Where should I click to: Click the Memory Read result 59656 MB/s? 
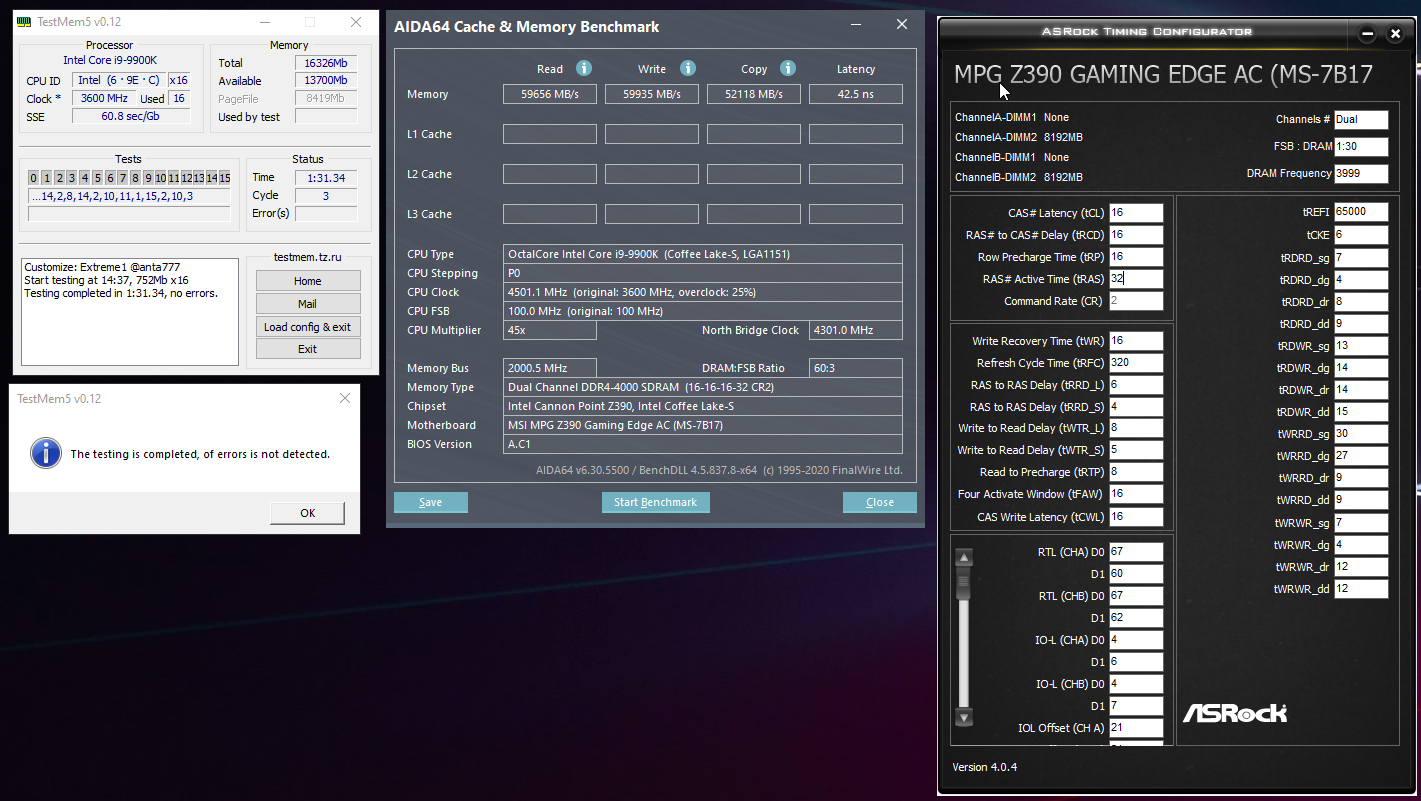click(x=550, y=94)
